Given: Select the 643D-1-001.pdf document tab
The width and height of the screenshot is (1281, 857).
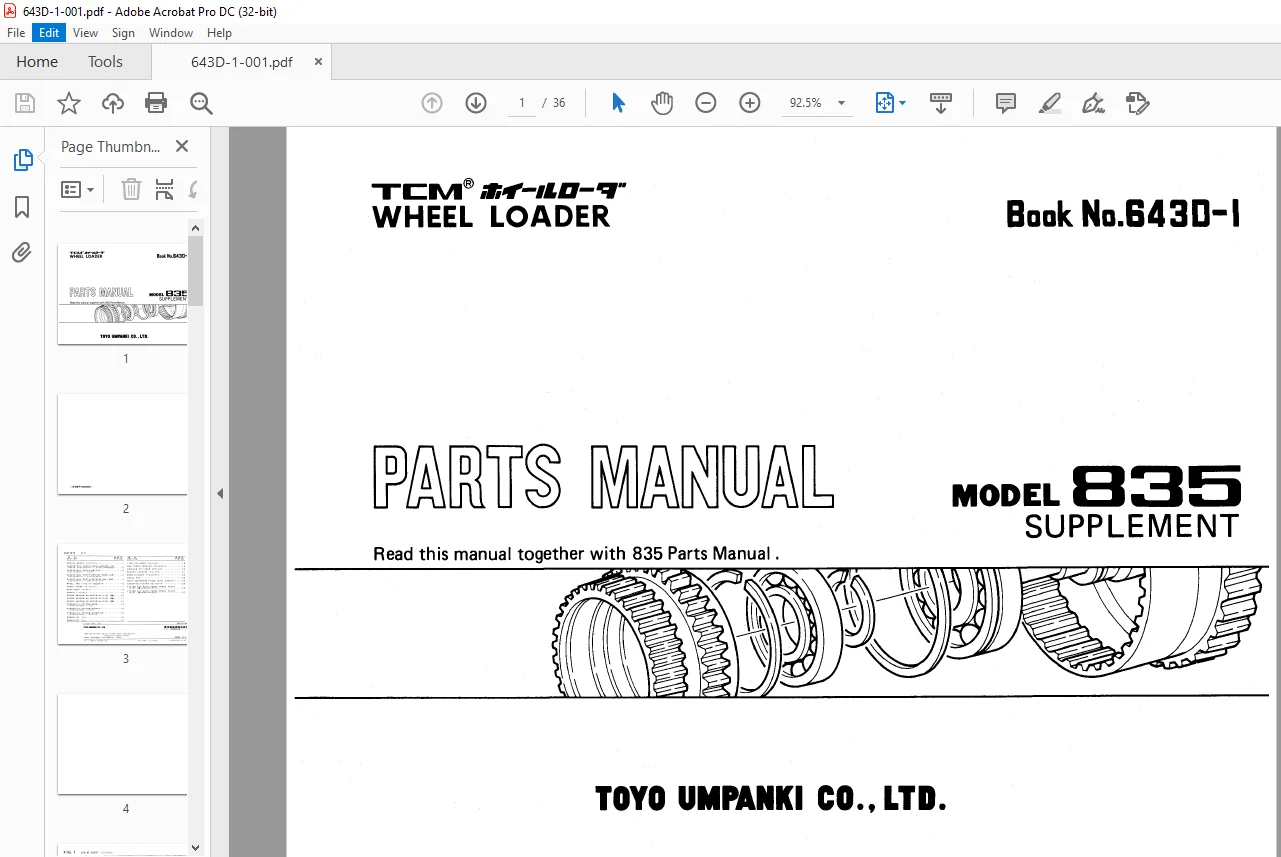Looking at the screenshot, I should point(242,61).
